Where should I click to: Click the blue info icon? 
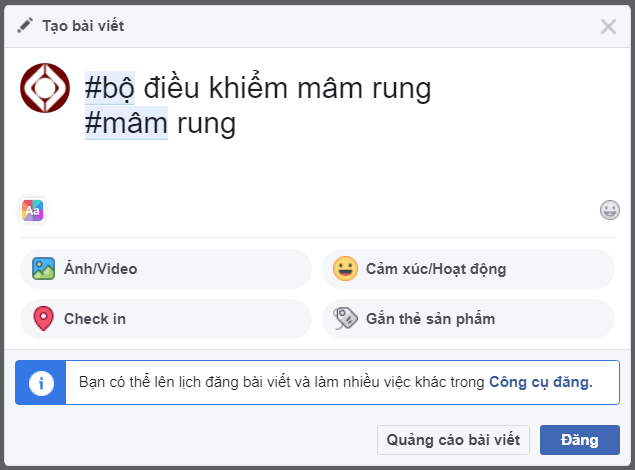coord(41,382)
